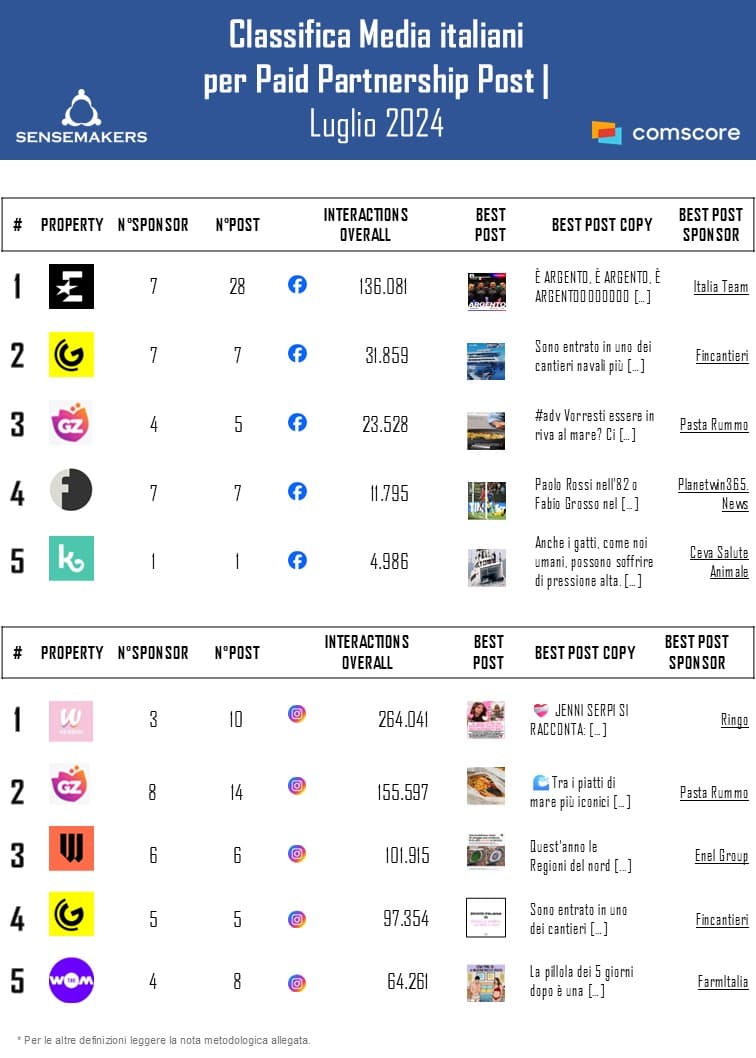Click the comscore logo in the header
This screenshot has width=756, height=1058.
coord(665,132)
